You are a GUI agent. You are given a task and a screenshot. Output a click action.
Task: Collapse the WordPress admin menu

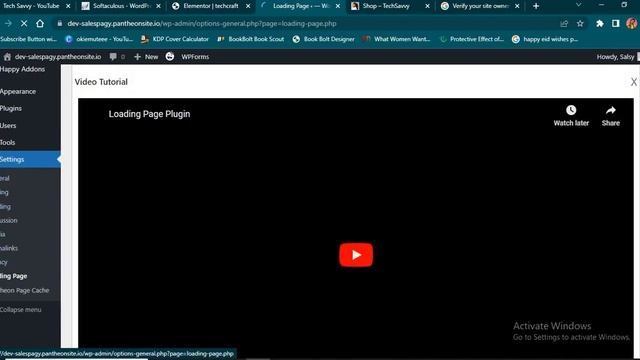coord(20,309)
